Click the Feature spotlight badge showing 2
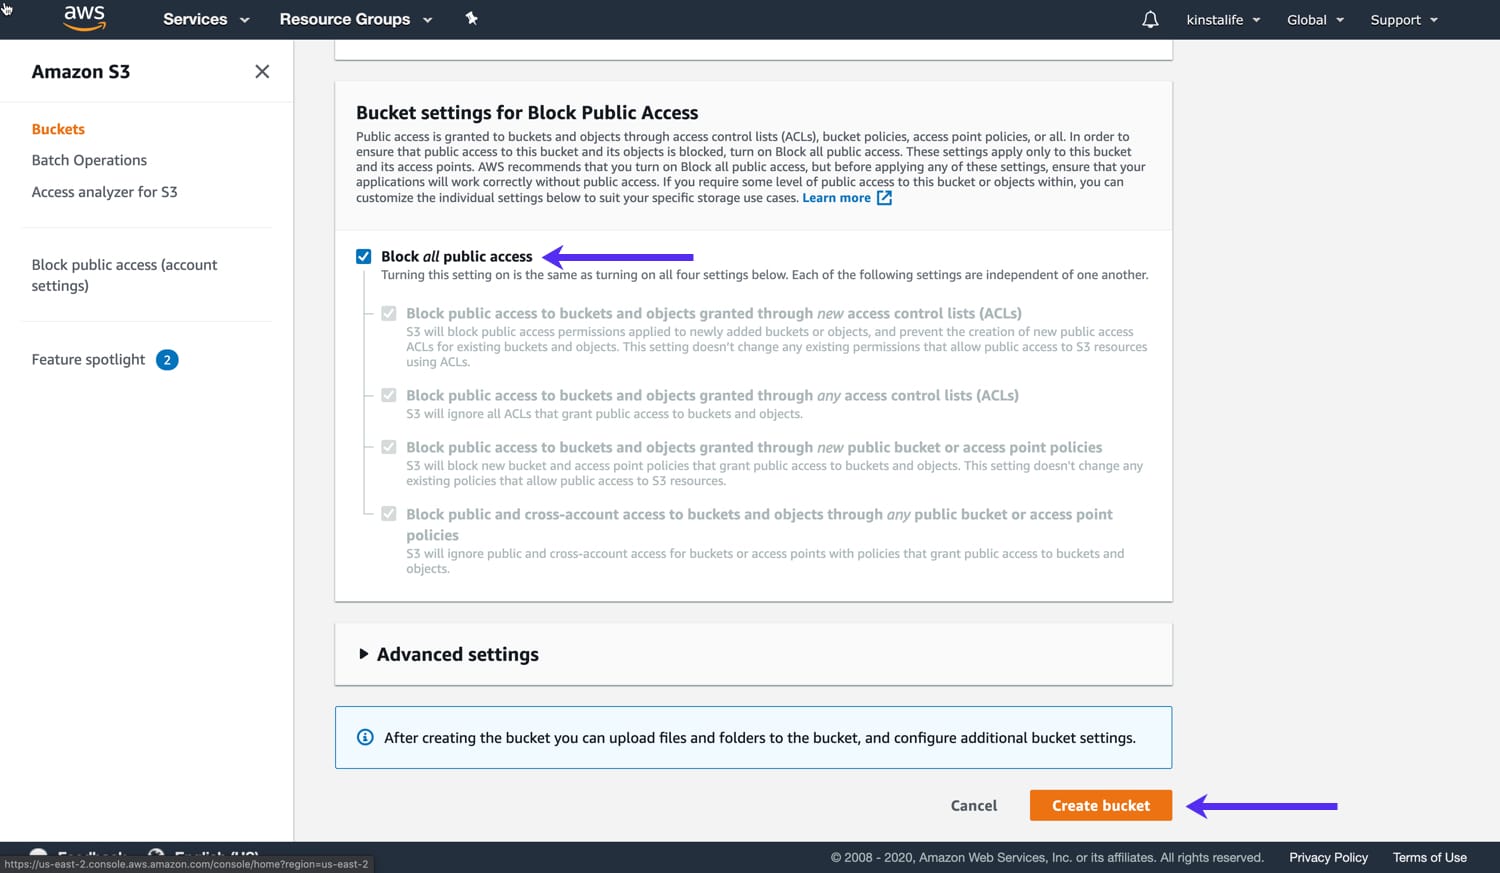Screen dimensions: 1500x873 tap(167, 359)
